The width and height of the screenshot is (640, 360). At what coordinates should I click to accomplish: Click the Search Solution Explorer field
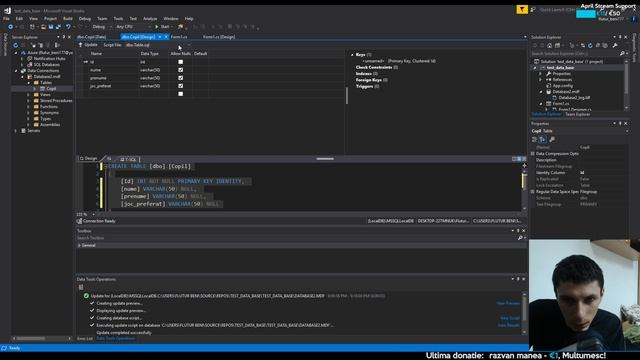(575, 53)
